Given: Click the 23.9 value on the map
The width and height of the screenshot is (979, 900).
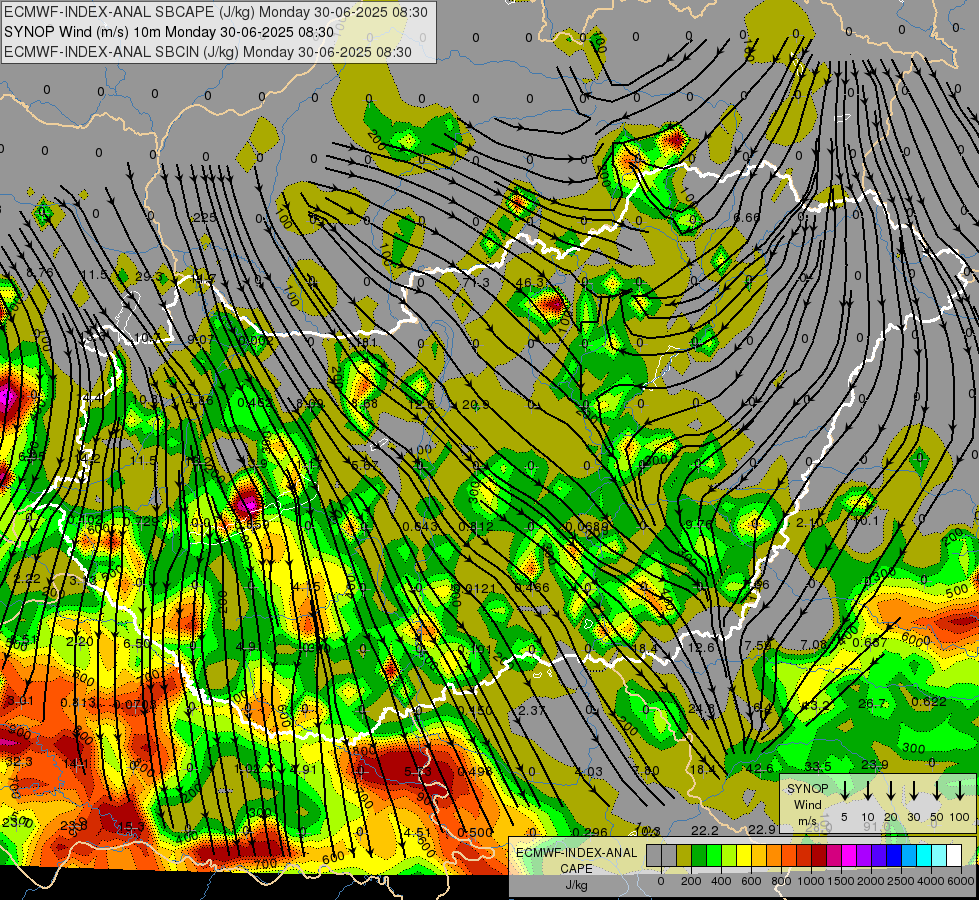Looking at the screenshot, I should pyautogui.click(x=875, y=764).
